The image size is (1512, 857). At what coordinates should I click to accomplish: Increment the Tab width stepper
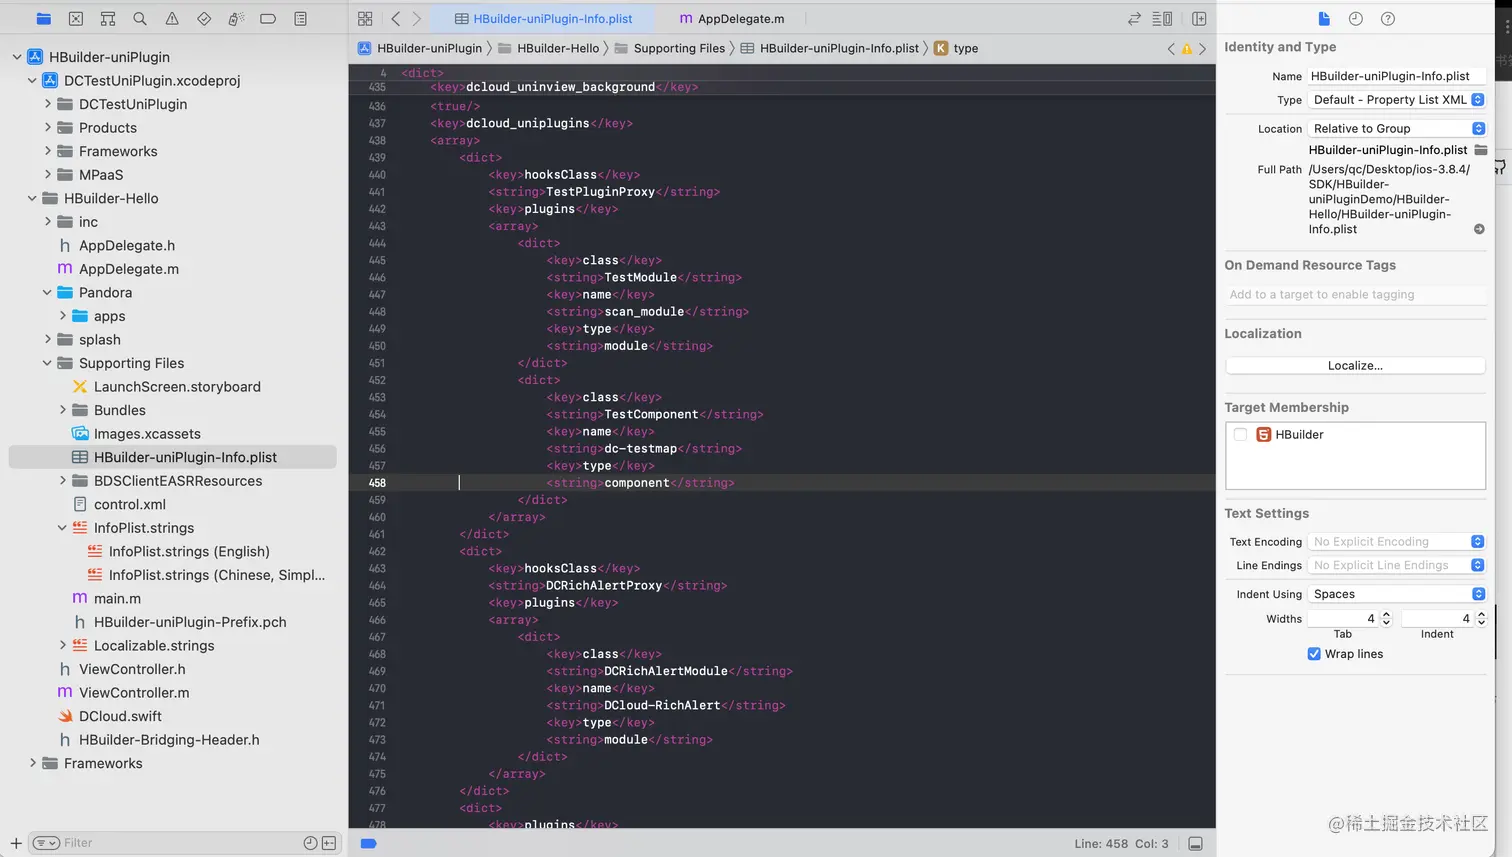(x=1386, y=615)
